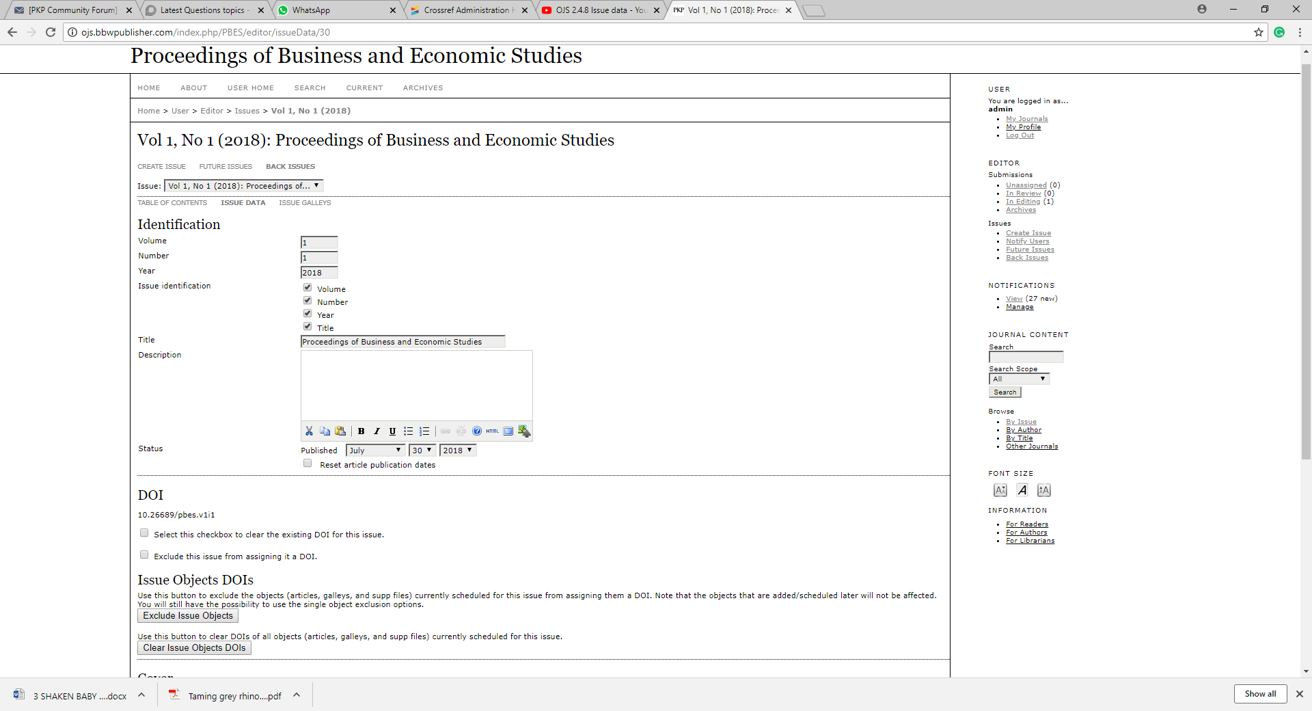Follow the My Profile link in sidebar

tap(1023, 127)
